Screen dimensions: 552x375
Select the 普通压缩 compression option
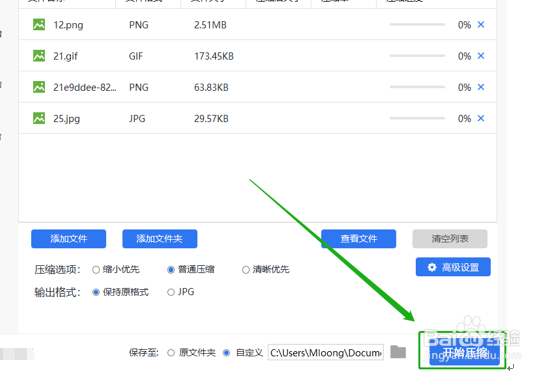[171, 270]
